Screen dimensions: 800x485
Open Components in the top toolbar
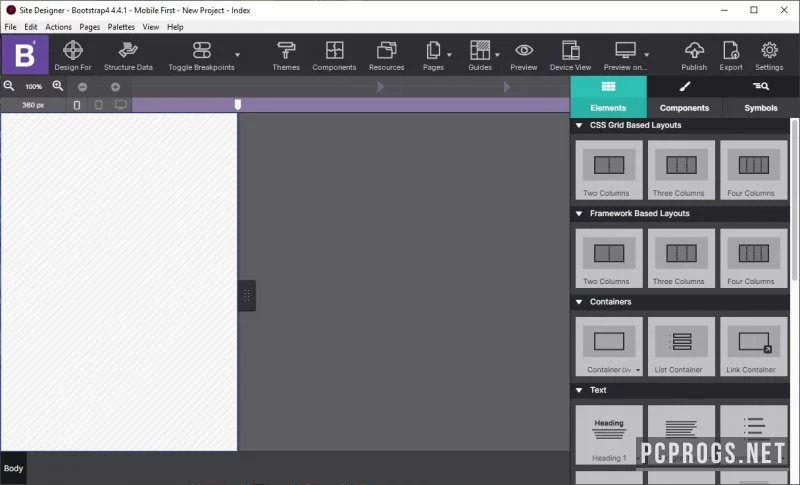(334, 56)
